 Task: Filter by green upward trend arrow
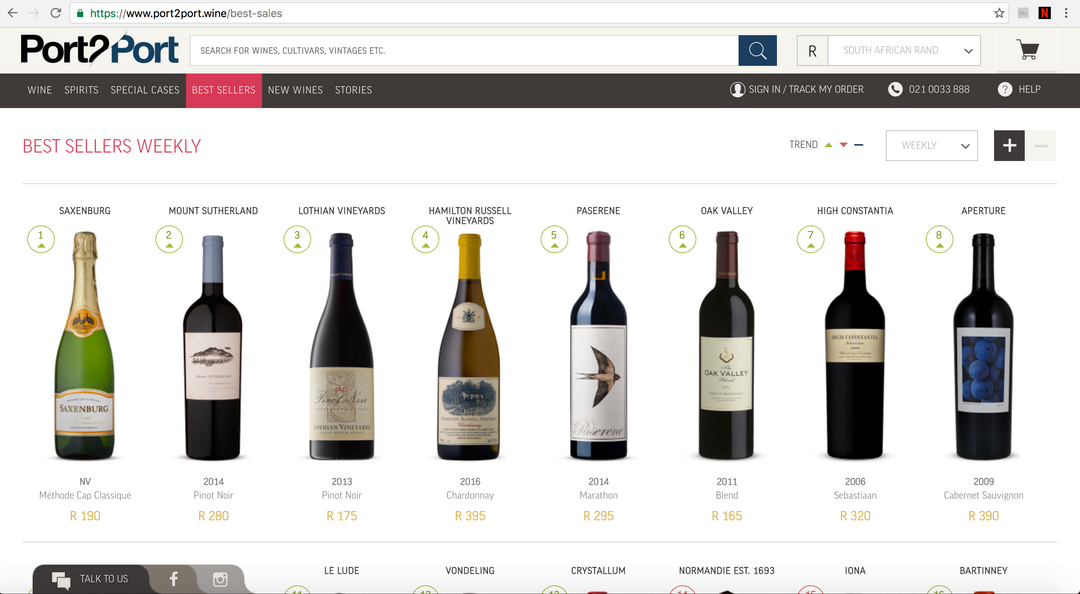(x=828, y=145)
